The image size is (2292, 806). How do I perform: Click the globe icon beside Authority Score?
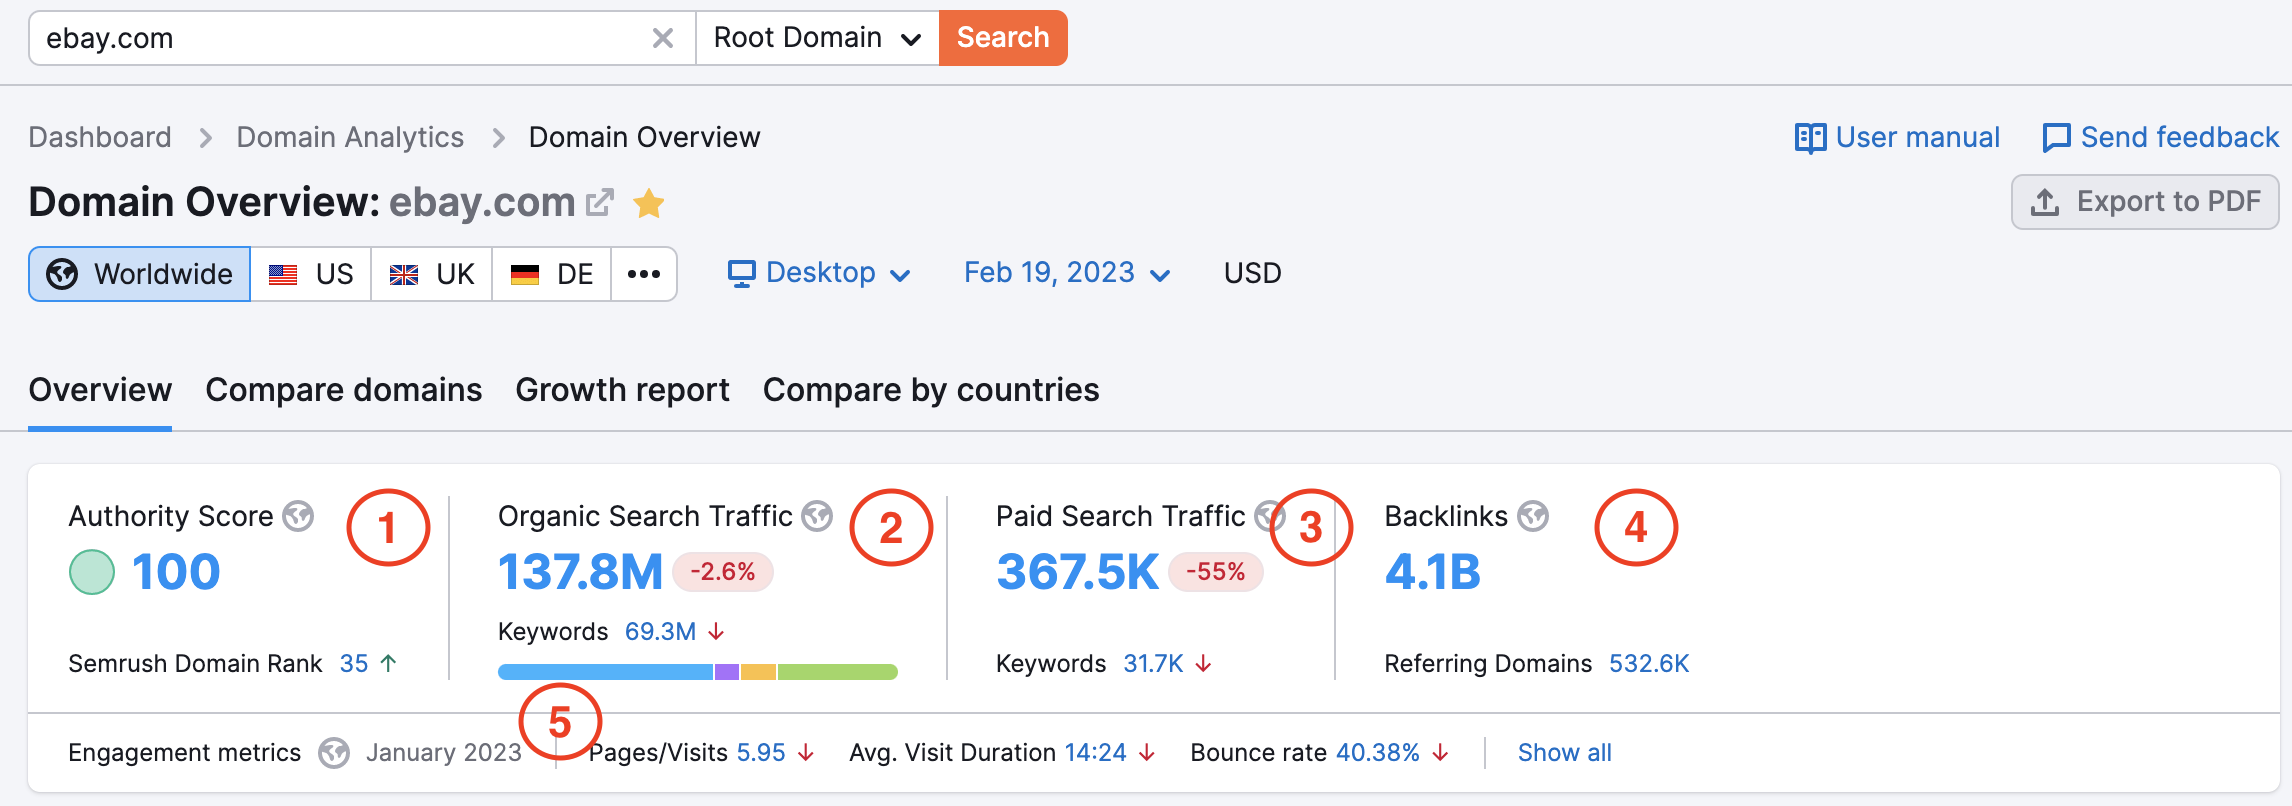298,516
